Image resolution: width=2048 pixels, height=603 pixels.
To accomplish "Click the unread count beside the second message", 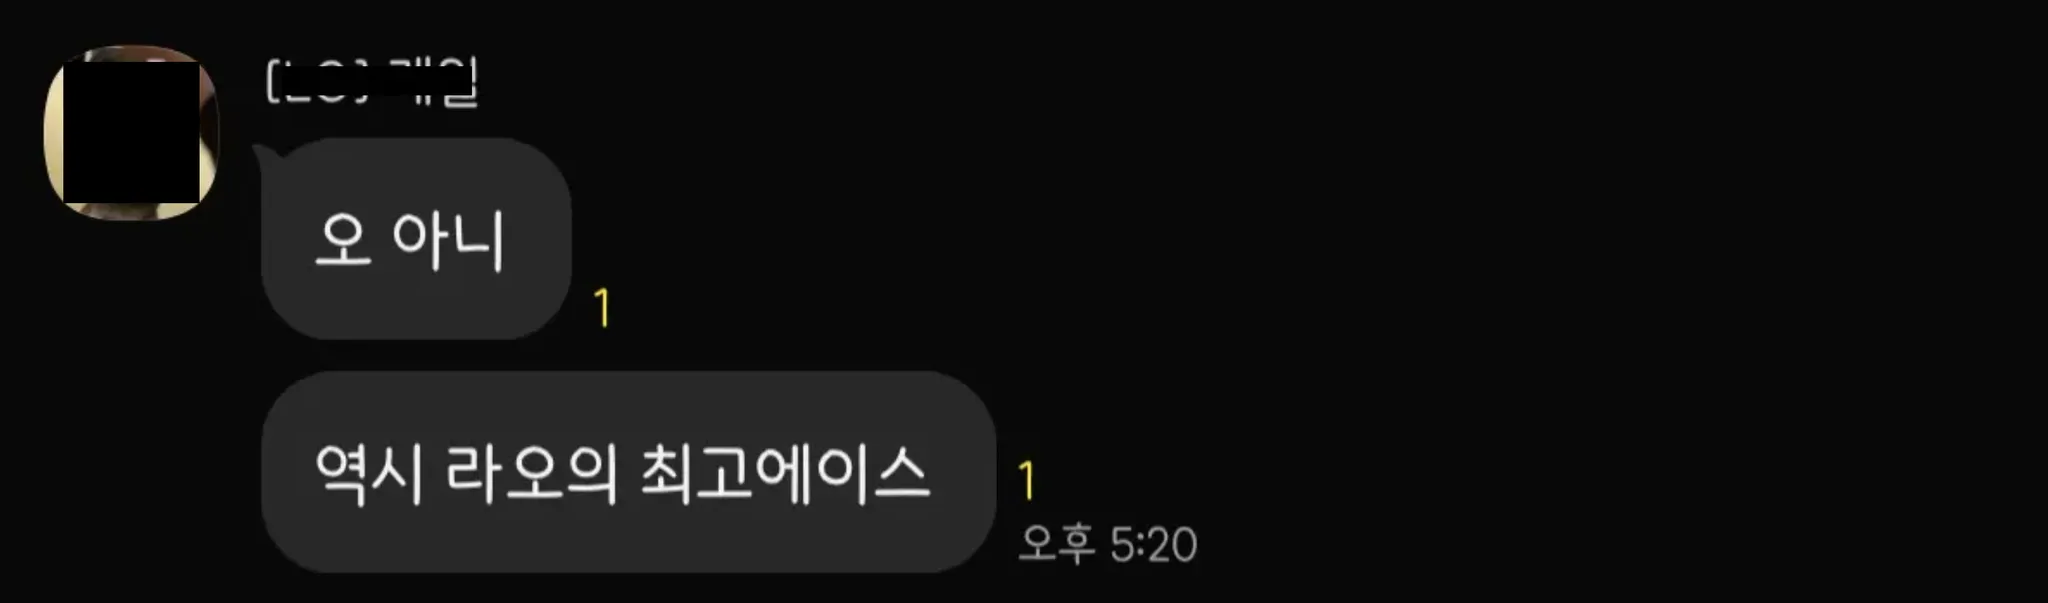I will 1027,481.
